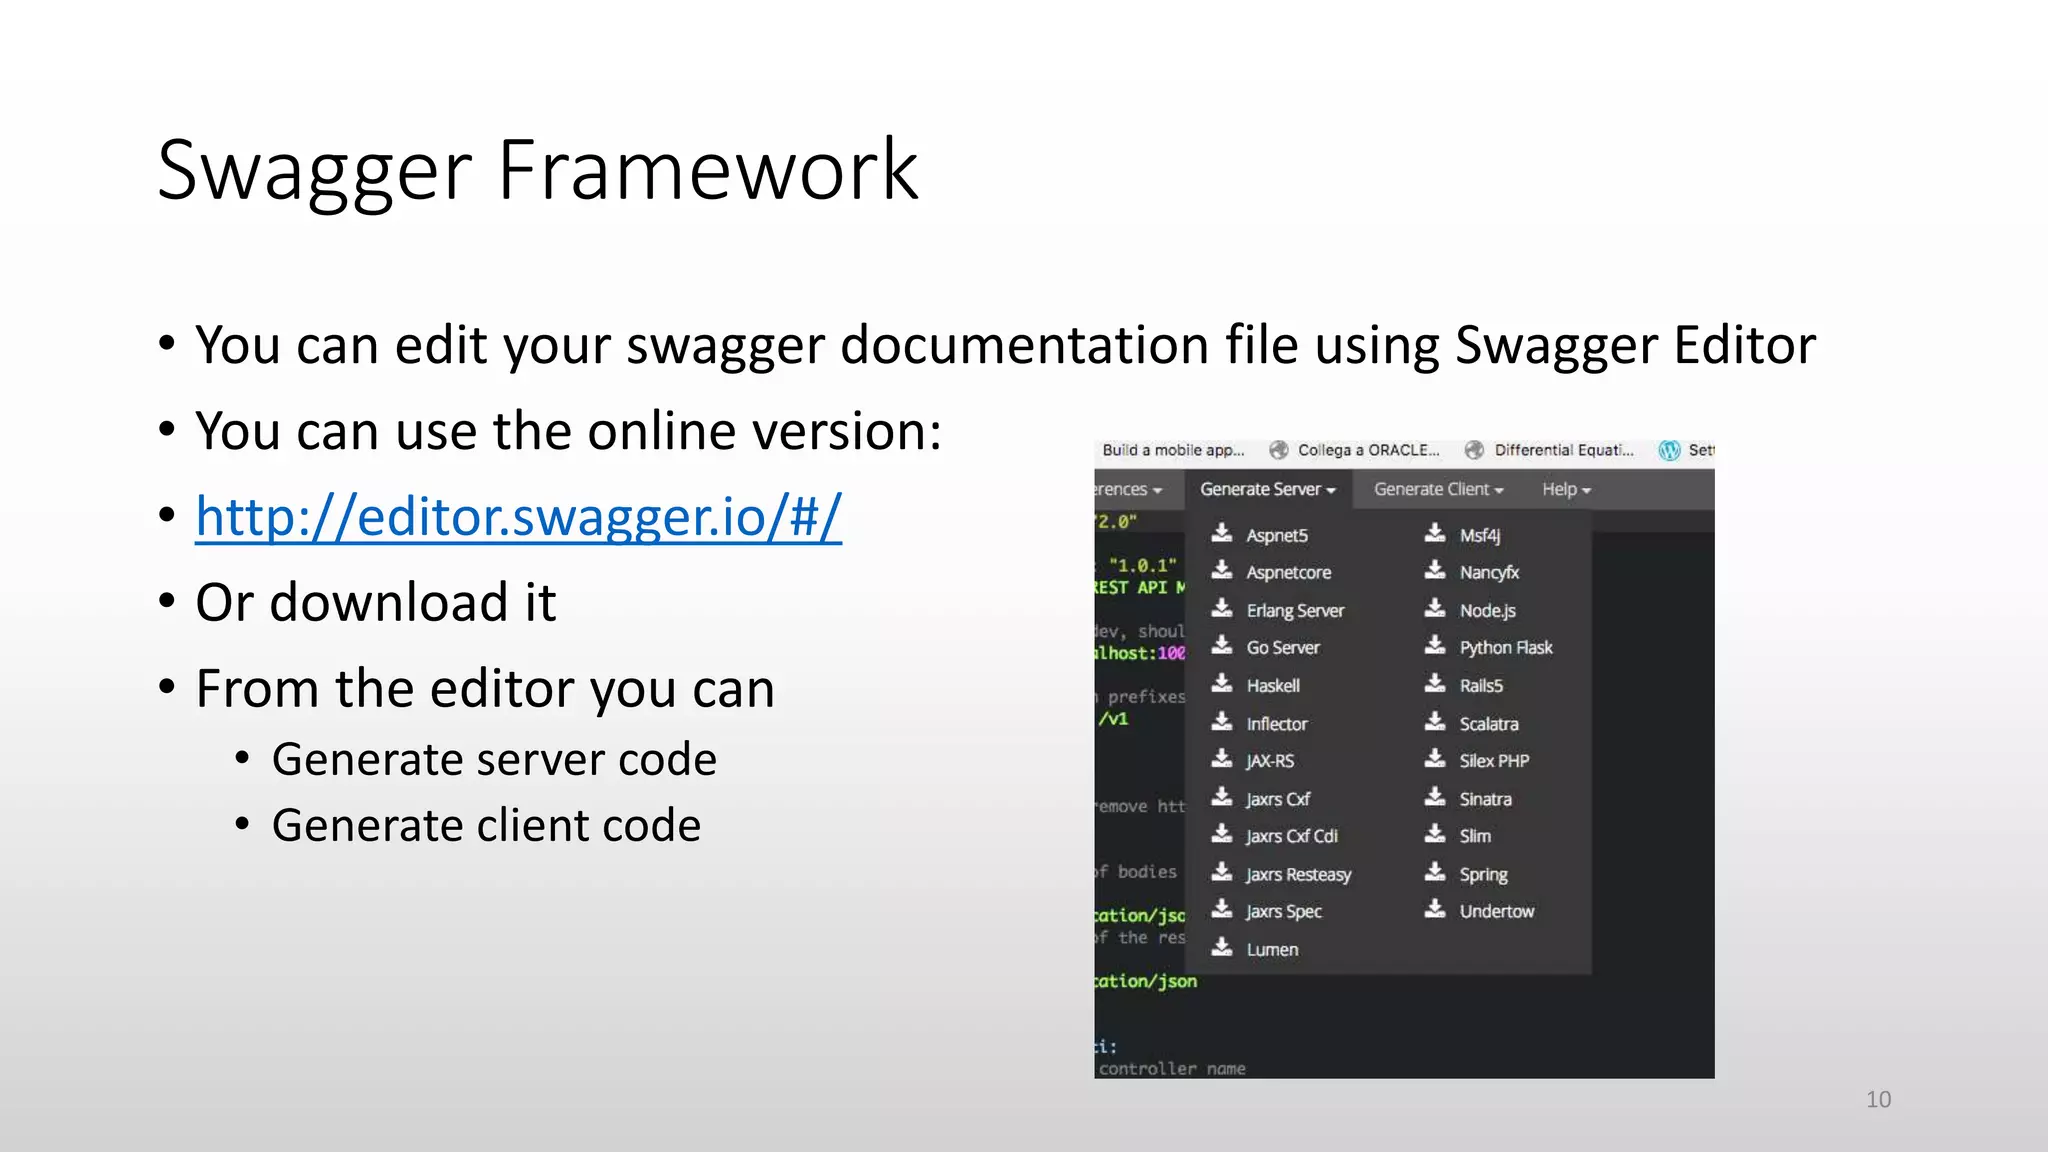Screen dimensions: 2048x1152
Task: Select the JAX-RS menu entry
Action: [x=1270, y=761]
